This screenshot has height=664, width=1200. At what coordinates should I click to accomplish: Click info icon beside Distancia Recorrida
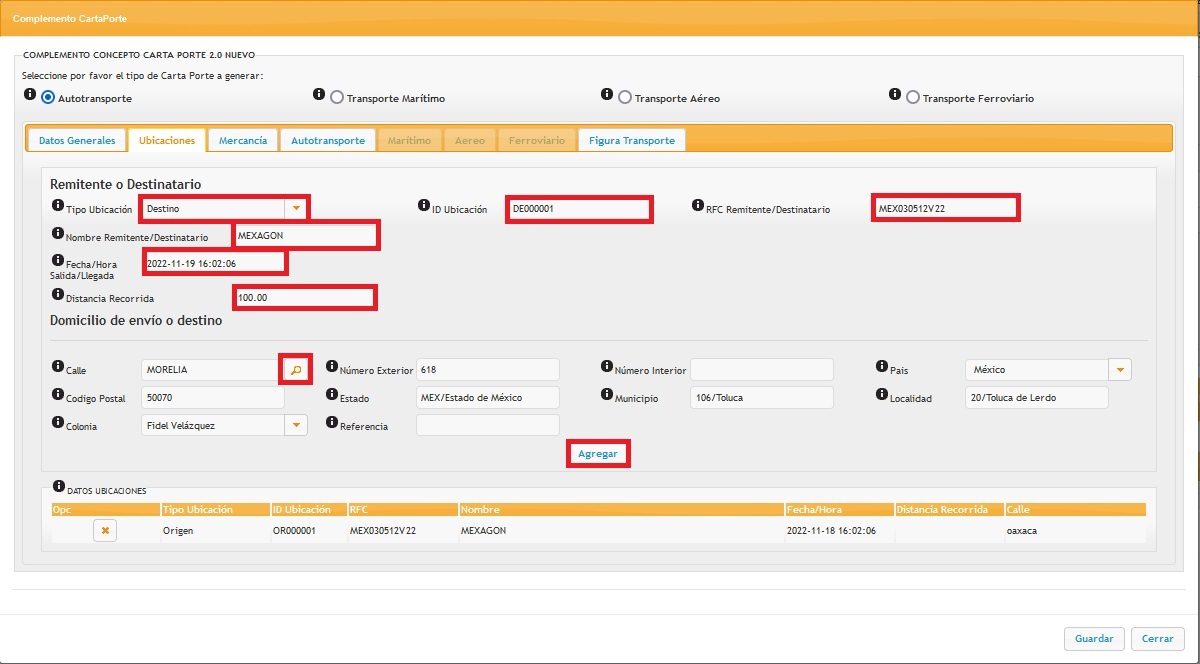(57, 294)
